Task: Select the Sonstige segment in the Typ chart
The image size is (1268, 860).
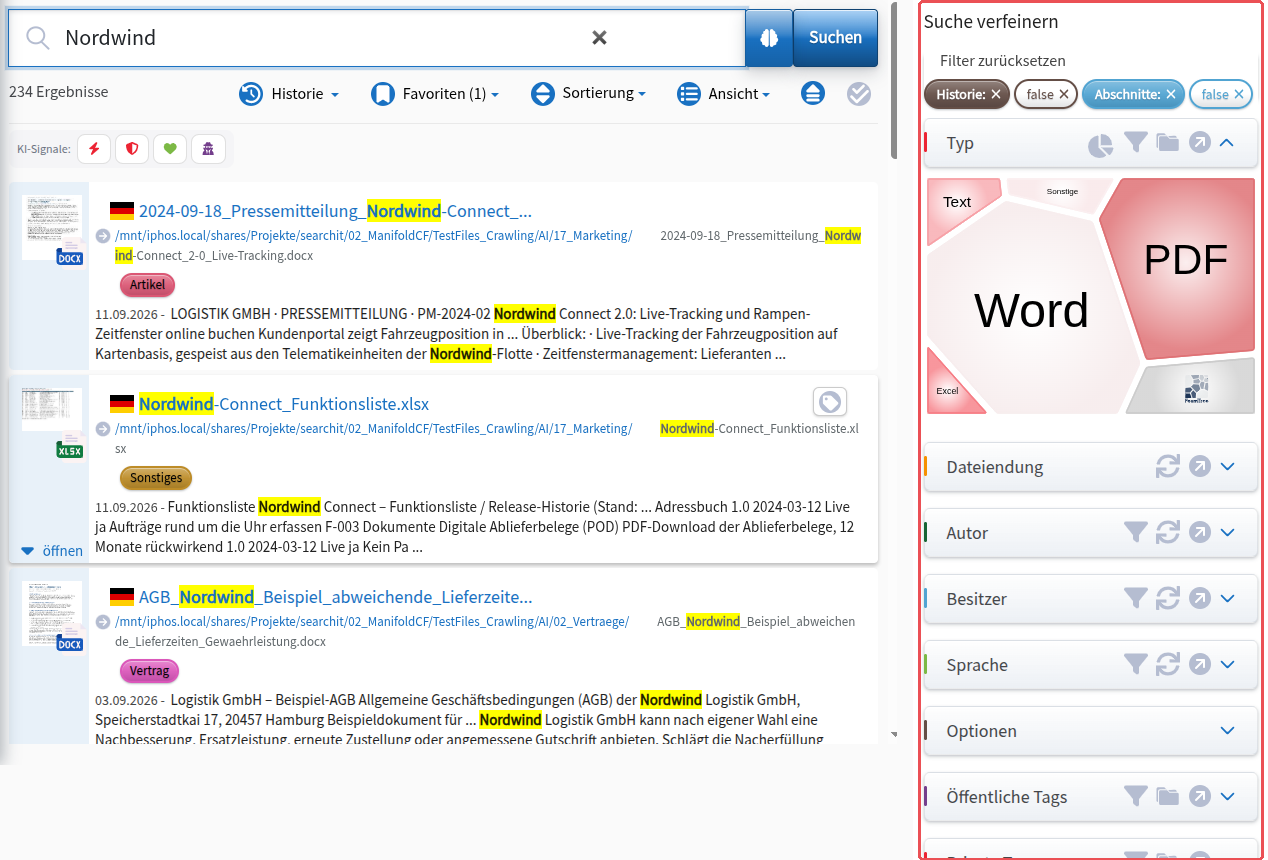Action: [x=1062, y=191]
